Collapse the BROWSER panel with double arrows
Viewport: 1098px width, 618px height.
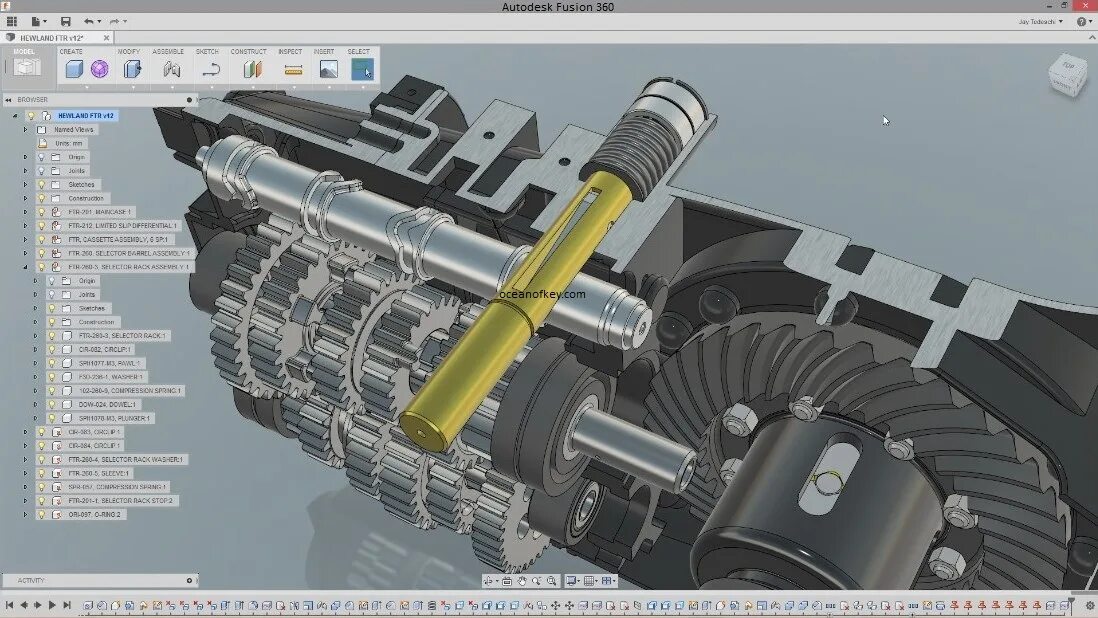[8, 100]
